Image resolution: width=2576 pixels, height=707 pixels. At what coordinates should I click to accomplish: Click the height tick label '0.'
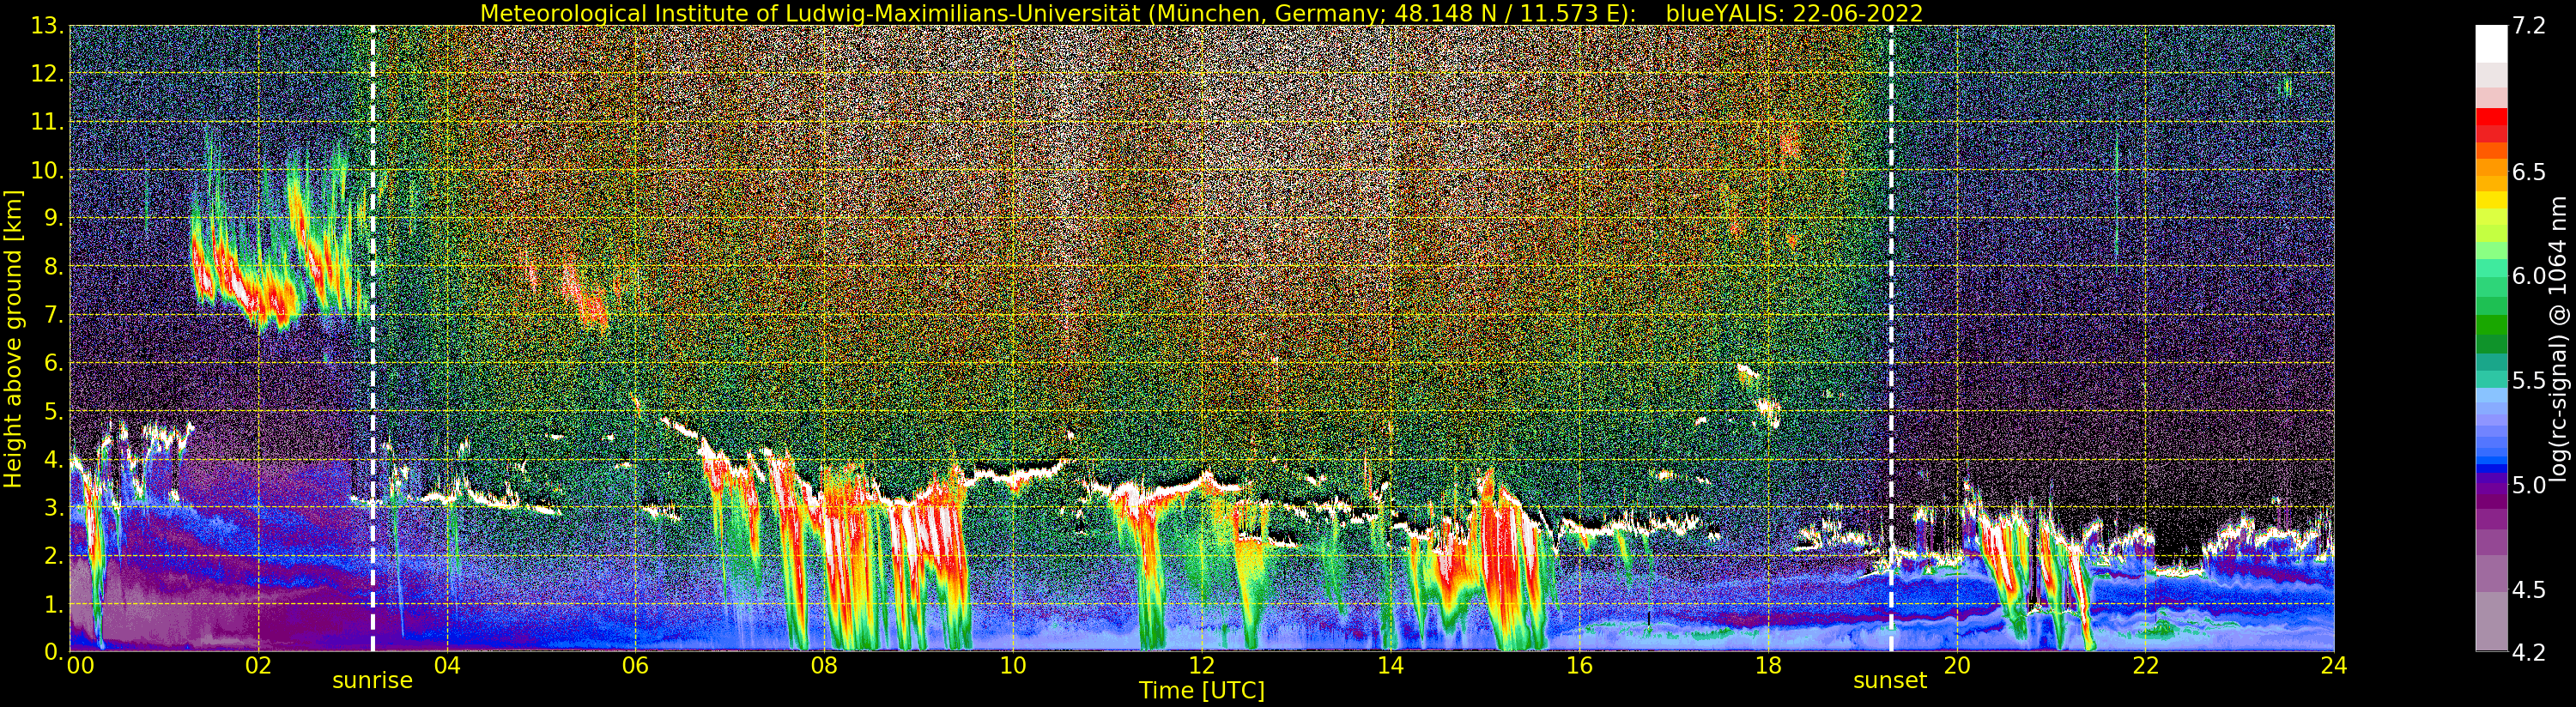point(52,651)
